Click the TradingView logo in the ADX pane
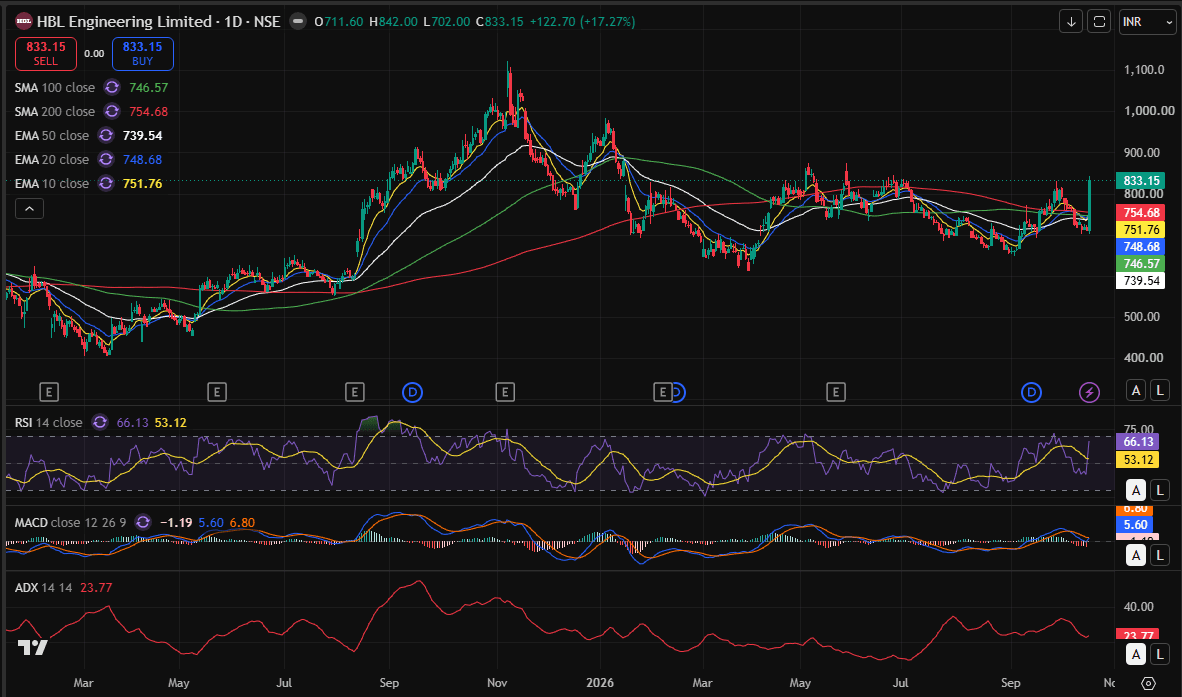The image size is (1182, 697). point(32,647)
